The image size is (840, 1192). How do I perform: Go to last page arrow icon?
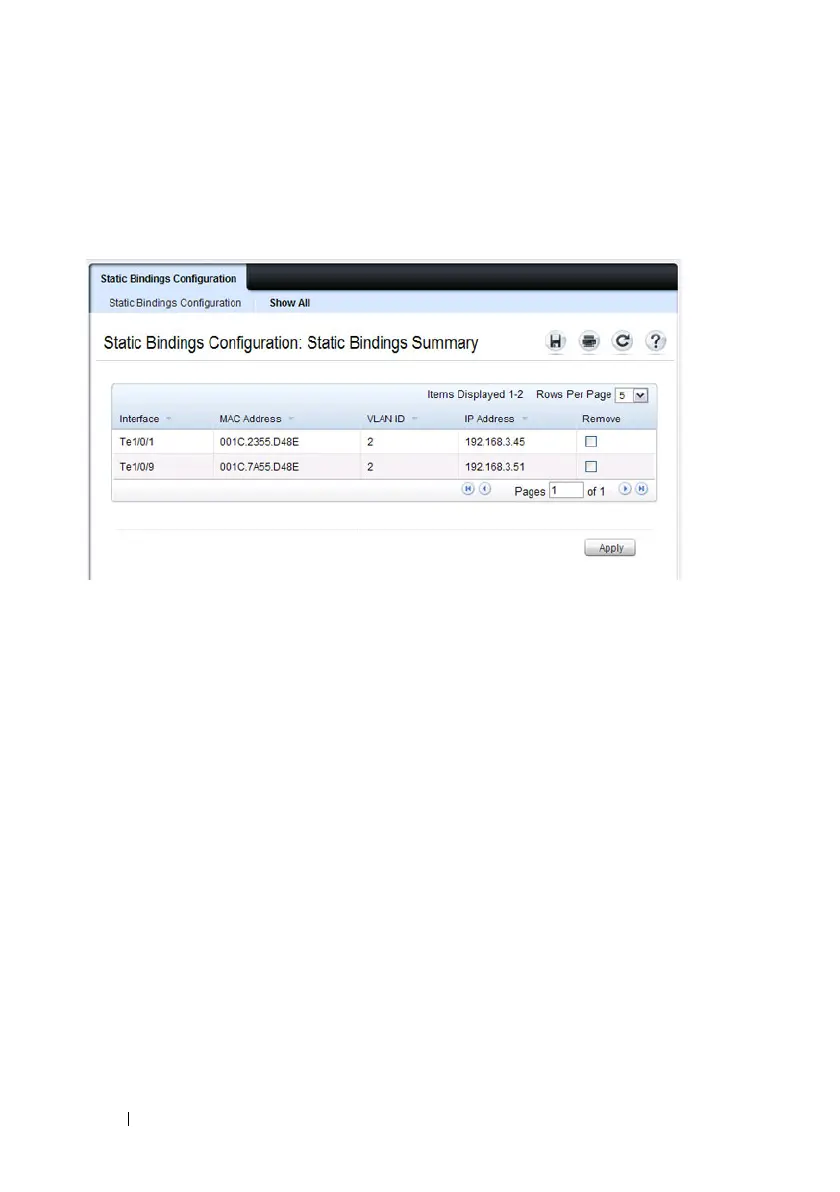pyautogui.click(x=641, y=490)
